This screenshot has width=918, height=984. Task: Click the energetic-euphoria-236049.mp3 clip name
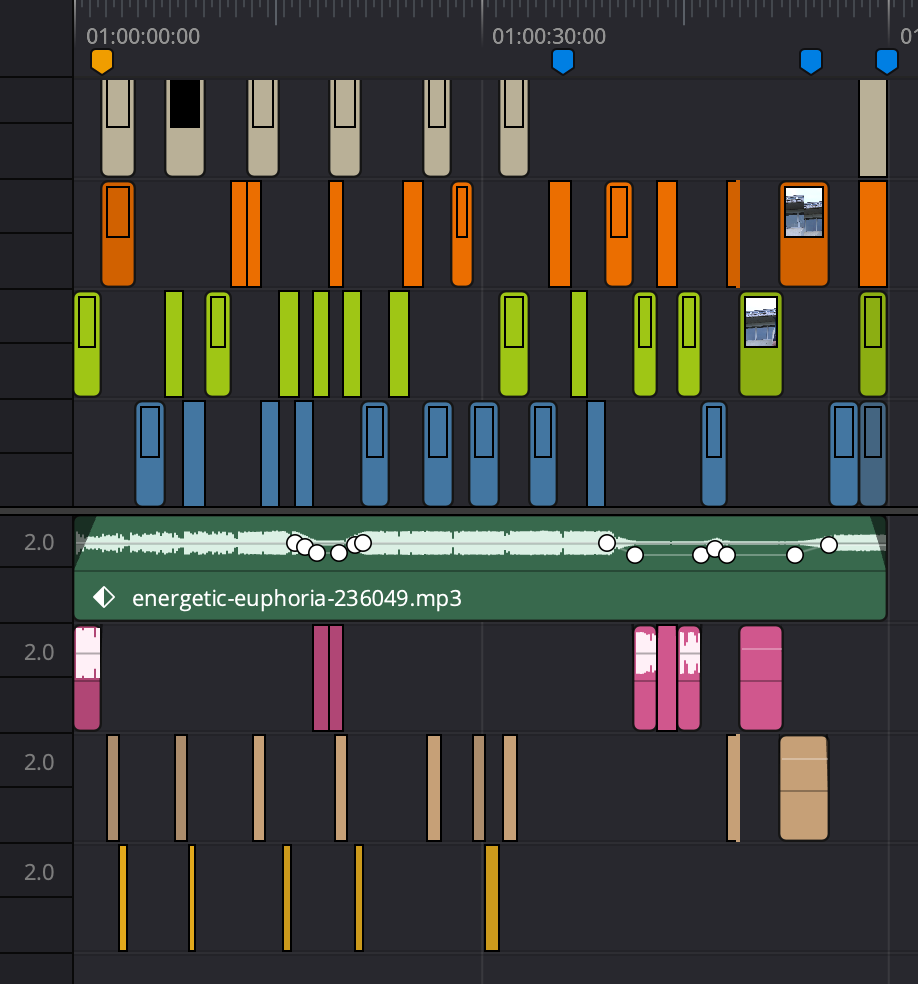tap(297, 598)
